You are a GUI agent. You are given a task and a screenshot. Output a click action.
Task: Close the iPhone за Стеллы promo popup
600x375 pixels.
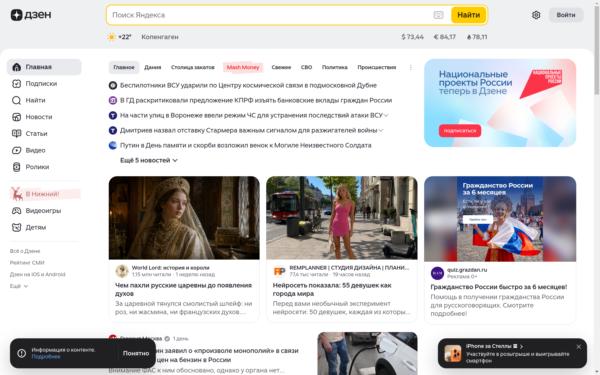[579, 347]
